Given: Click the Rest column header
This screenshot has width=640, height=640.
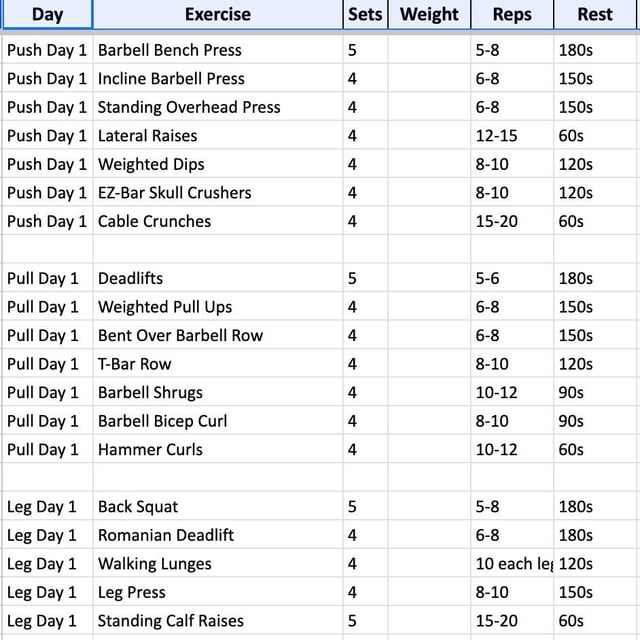Looking at the screenshot, I should [x=596, y=15].
